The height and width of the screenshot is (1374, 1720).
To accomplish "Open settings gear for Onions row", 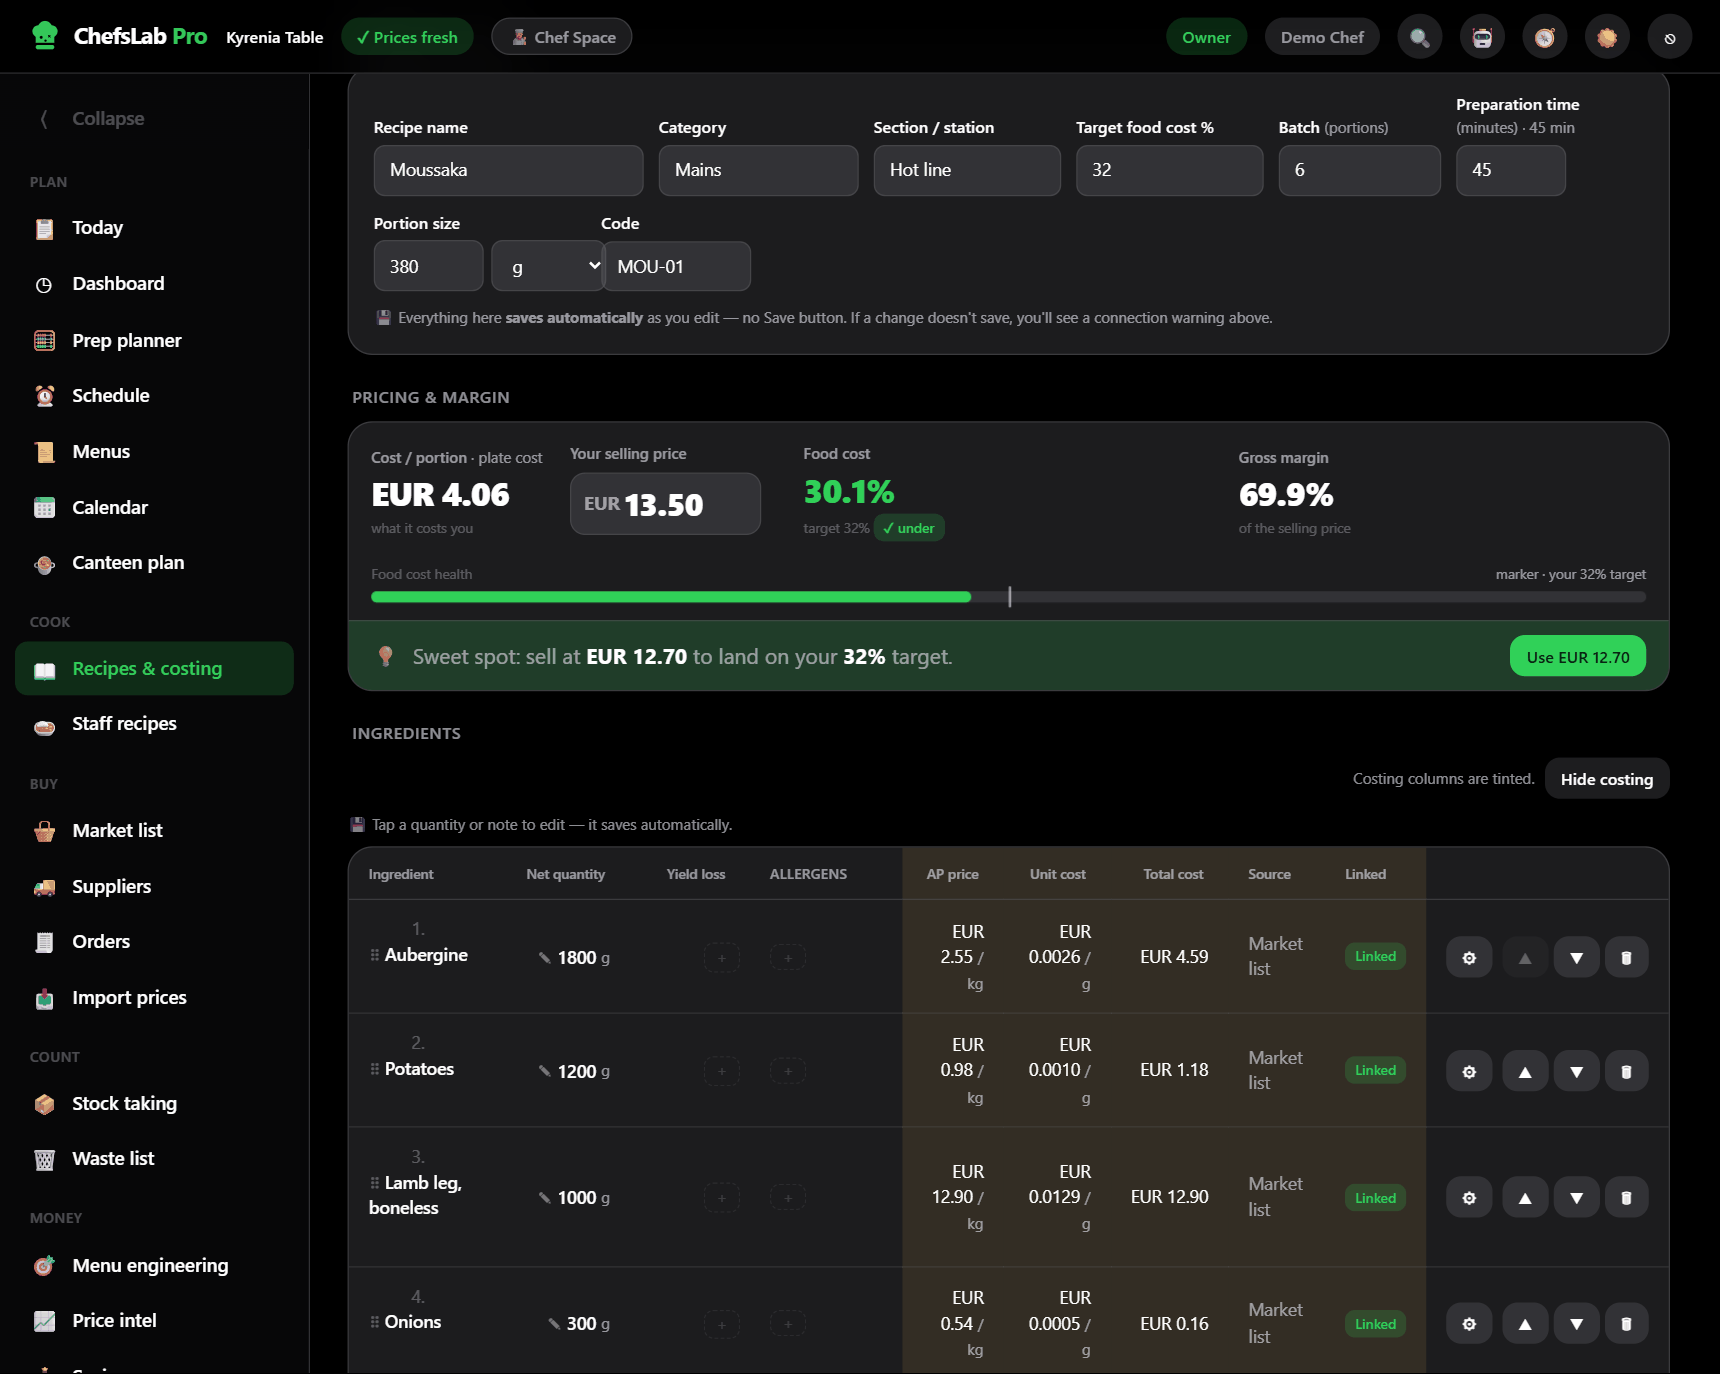I will coord(1469,1323).
